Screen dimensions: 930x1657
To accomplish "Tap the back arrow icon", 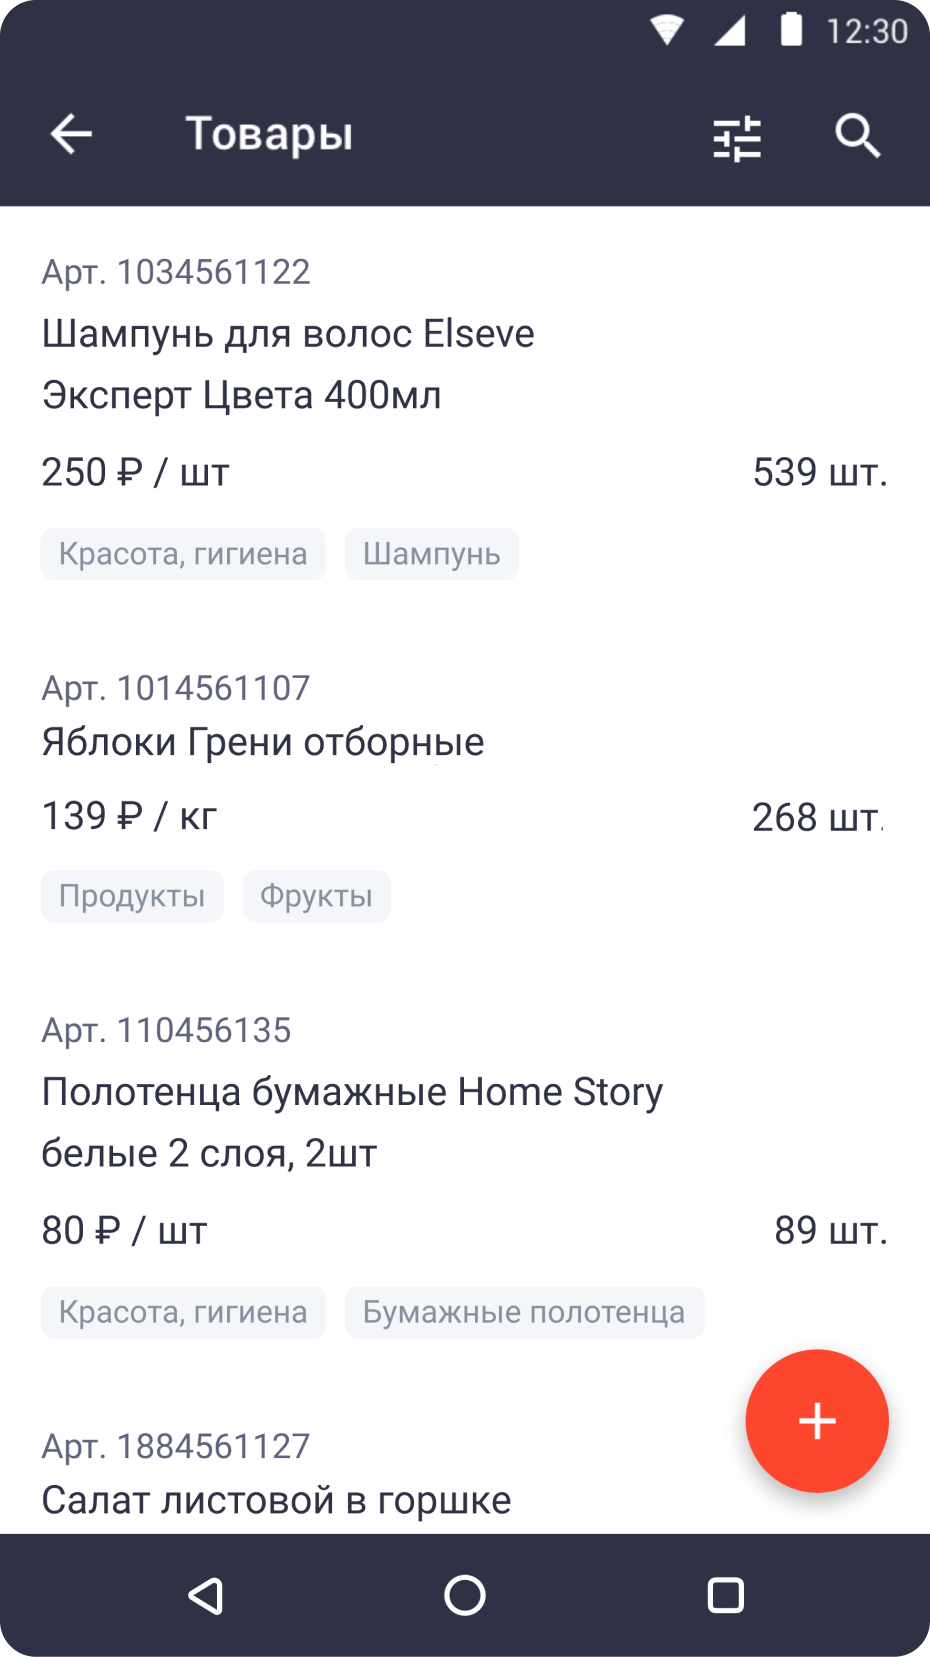I will tap(71, 134).
